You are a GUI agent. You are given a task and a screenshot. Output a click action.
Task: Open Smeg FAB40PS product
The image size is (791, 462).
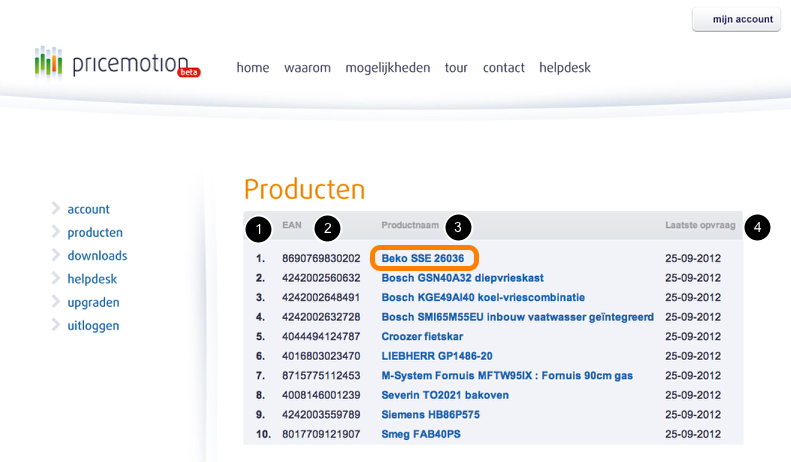421,434
